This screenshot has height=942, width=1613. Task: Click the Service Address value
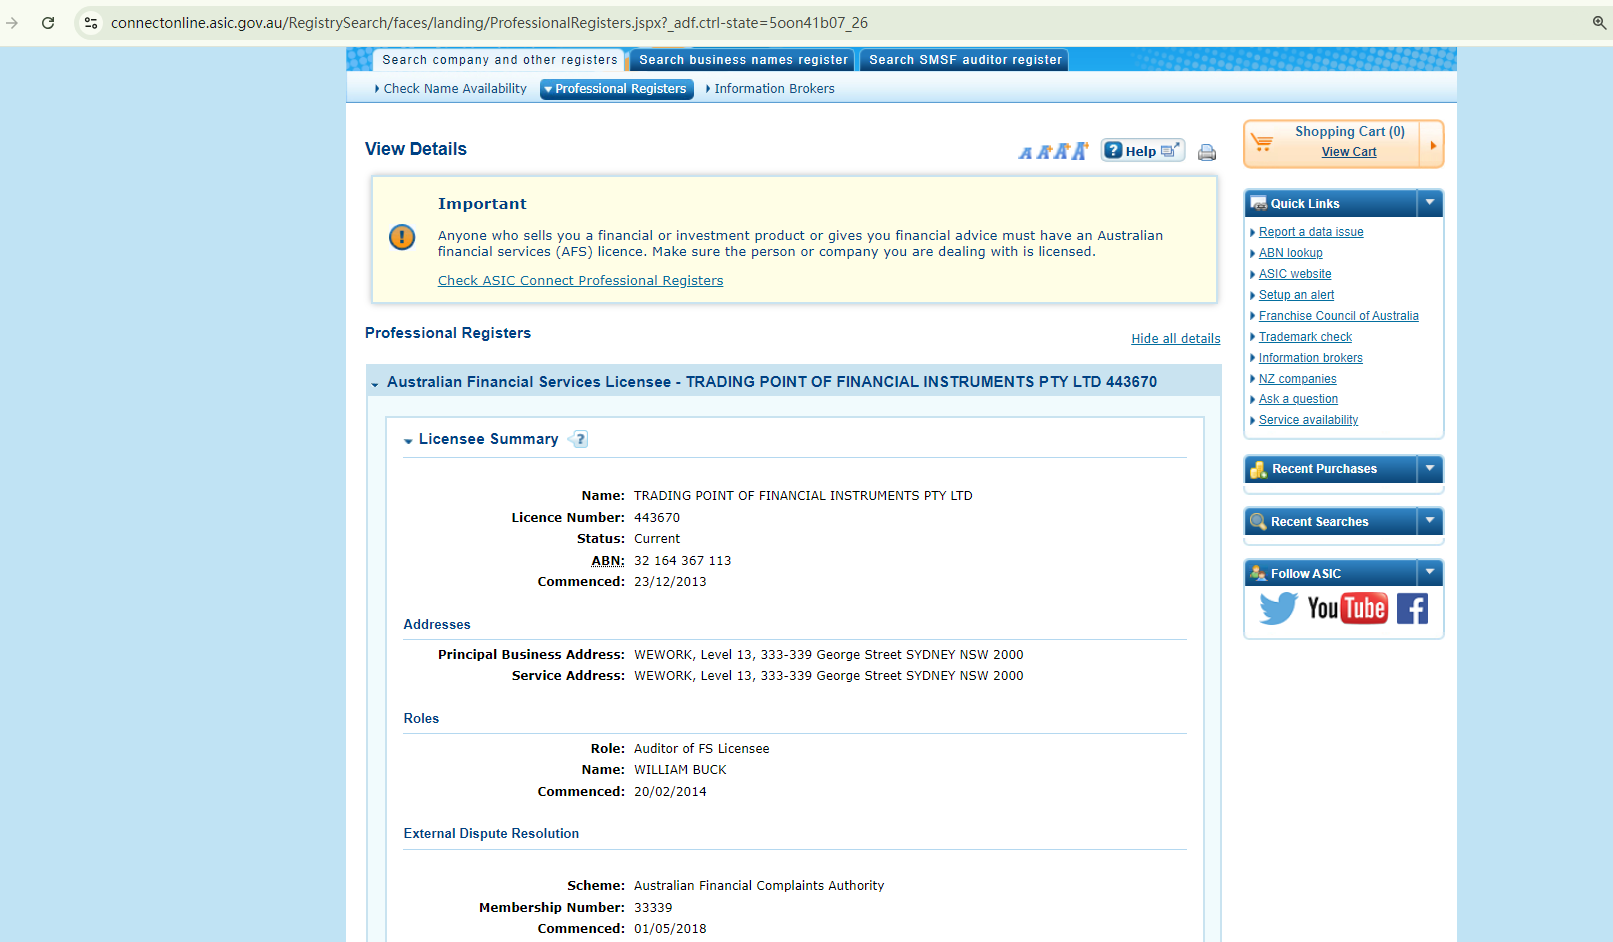click(x=829, y=676)
